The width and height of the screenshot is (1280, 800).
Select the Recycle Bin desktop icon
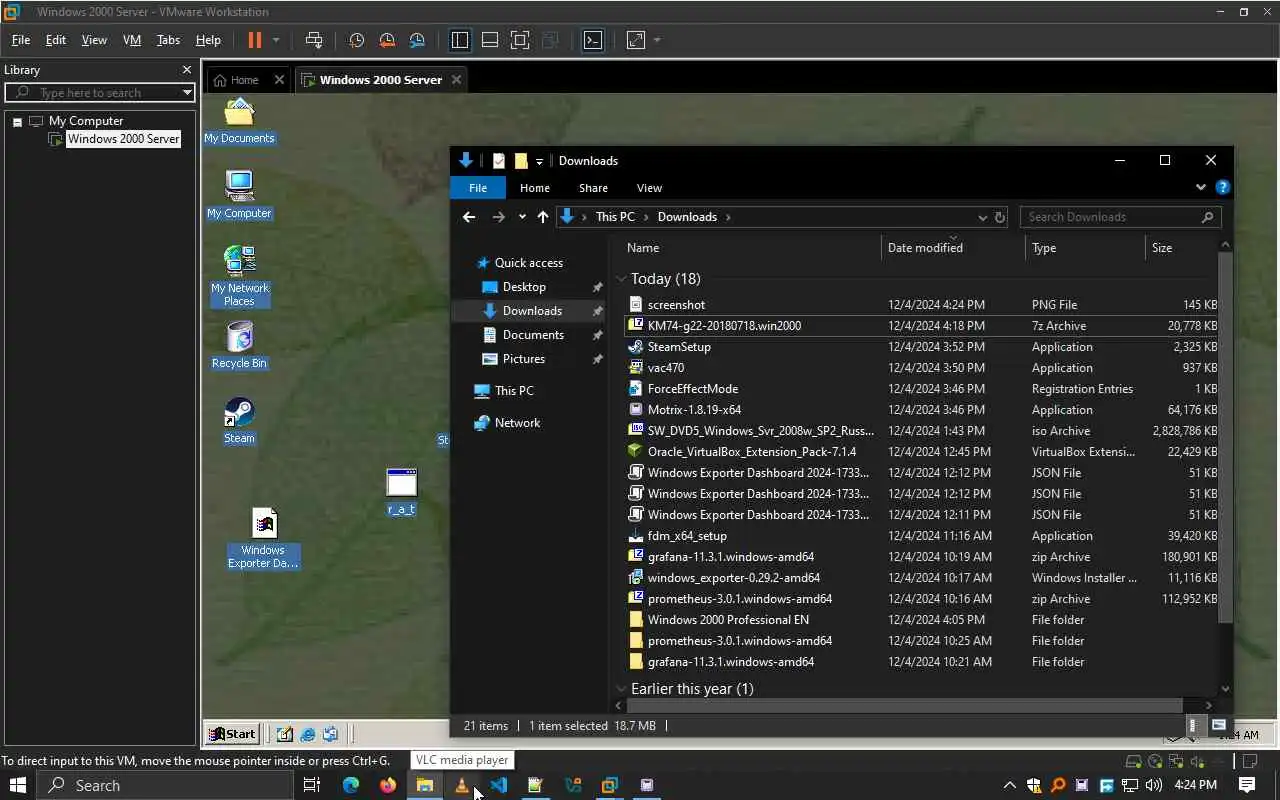(239, 345)
